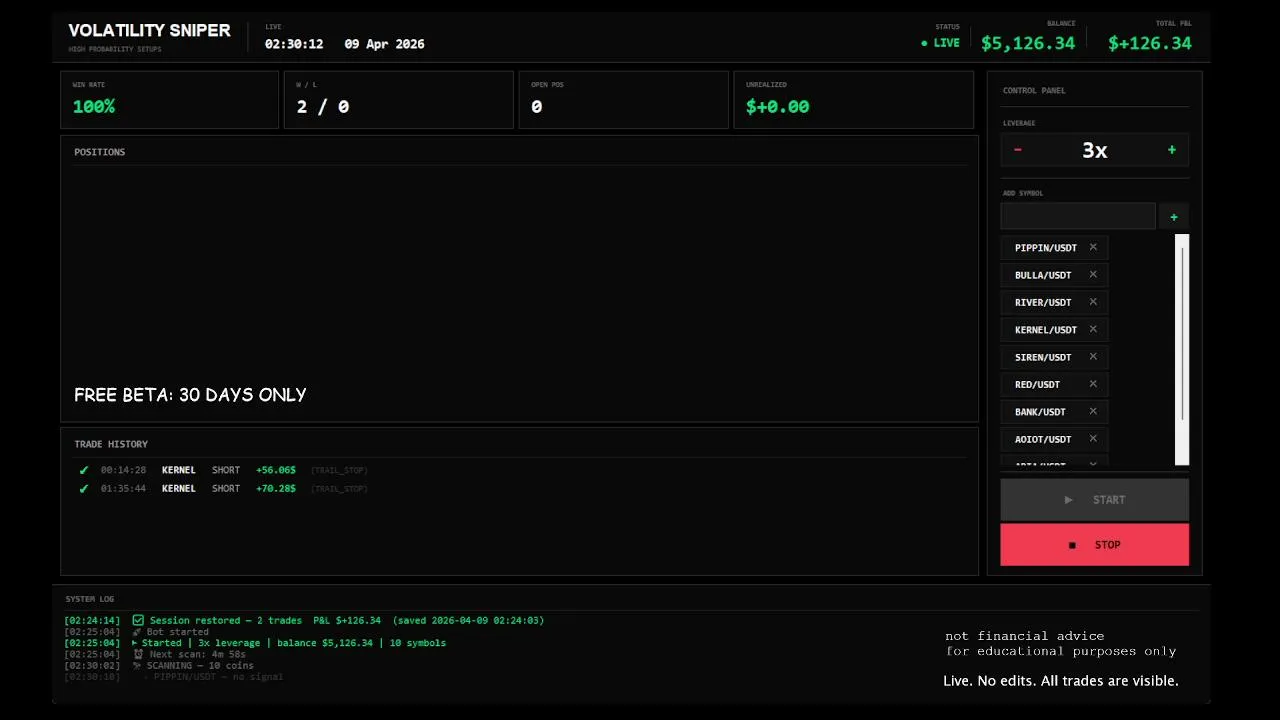Click the 100% win rate value
Screen dimensions: 1280x720
click(94, 106)
